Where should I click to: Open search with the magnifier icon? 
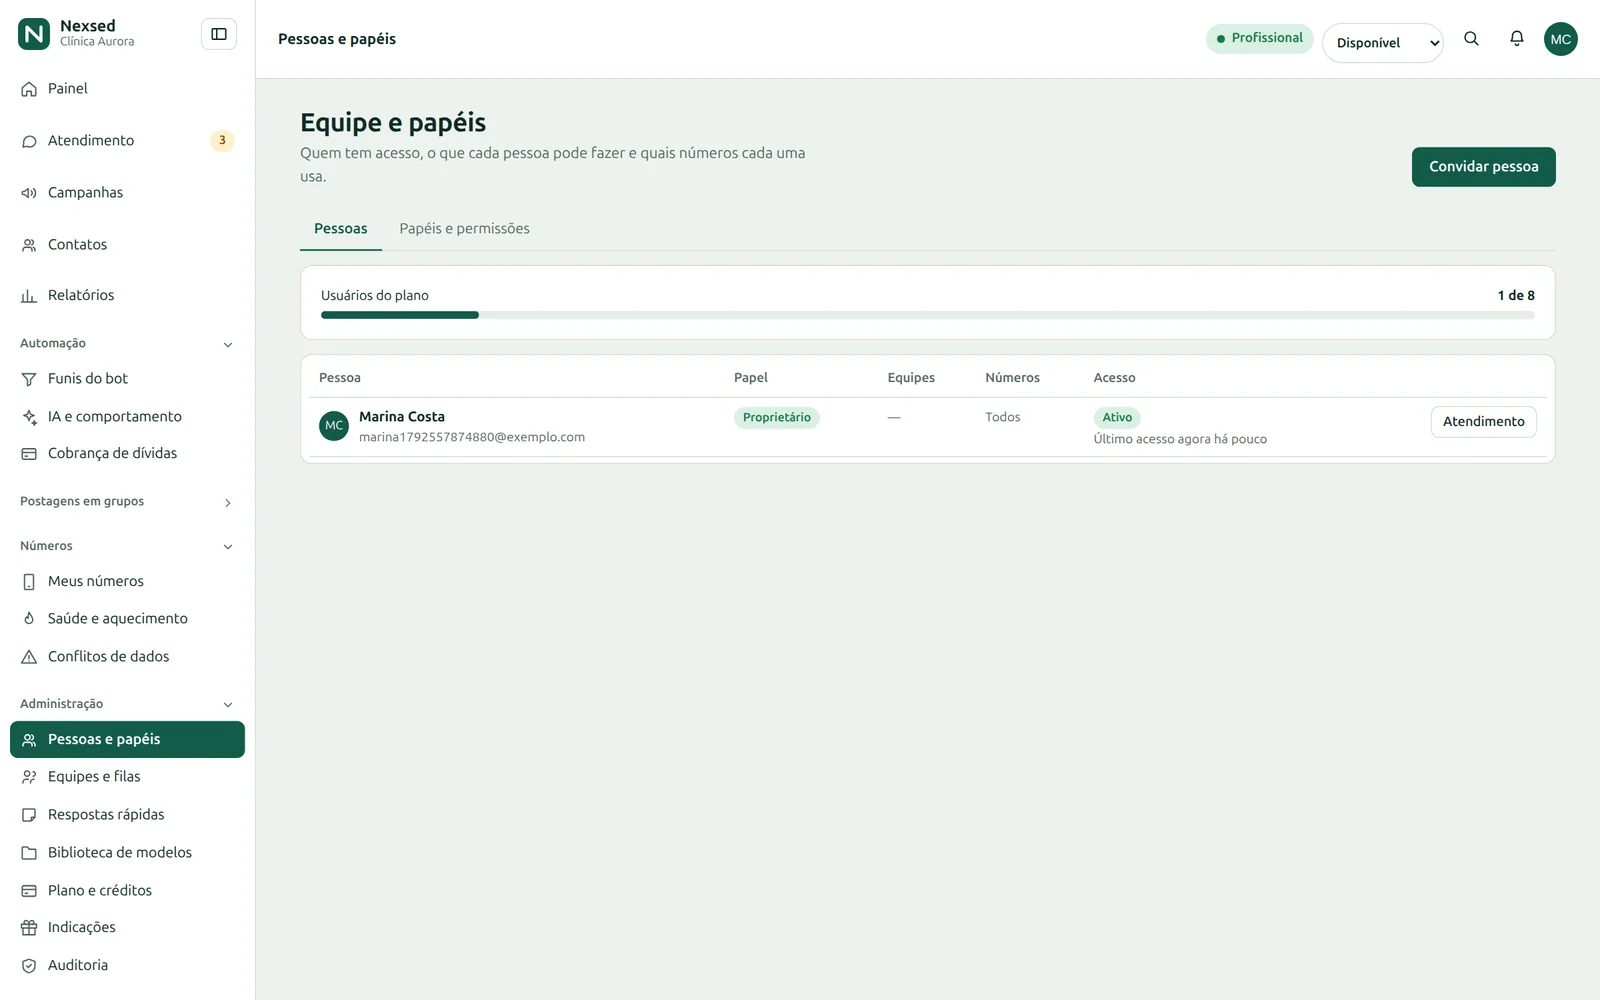tap(1471, 39)
